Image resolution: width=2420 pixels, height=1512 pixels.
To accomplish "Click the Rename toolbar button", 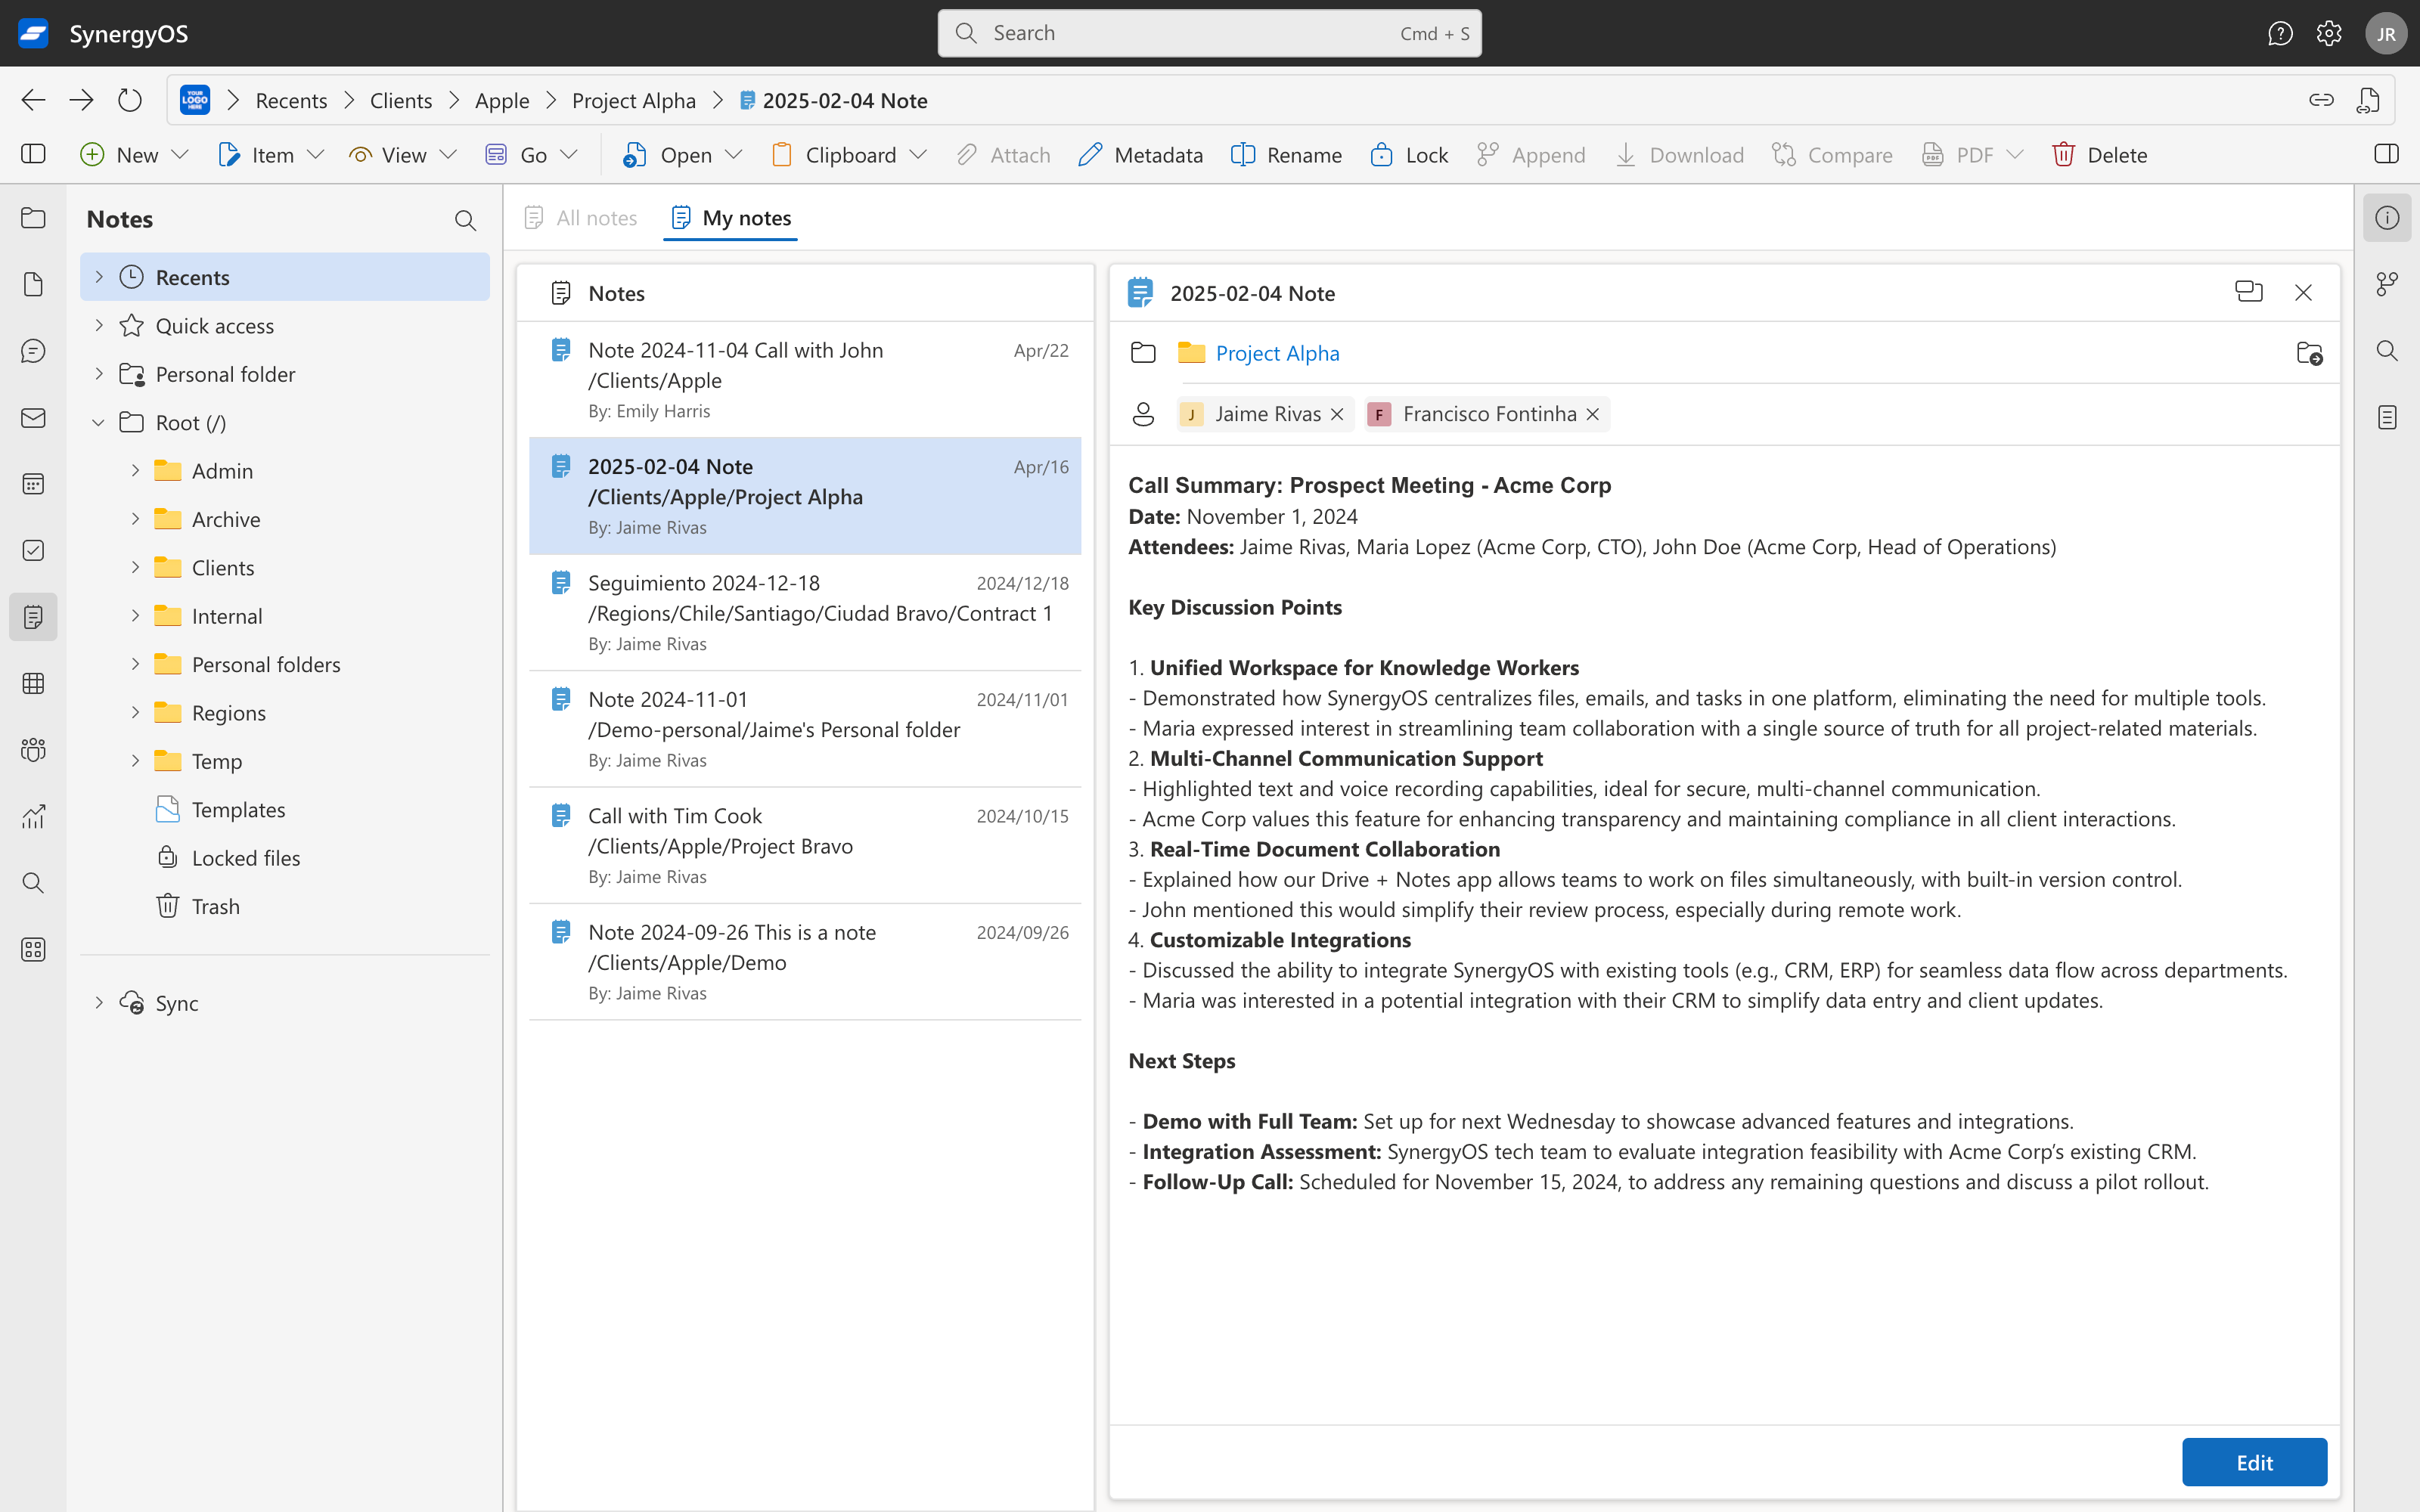I will tap(1286, 155).
